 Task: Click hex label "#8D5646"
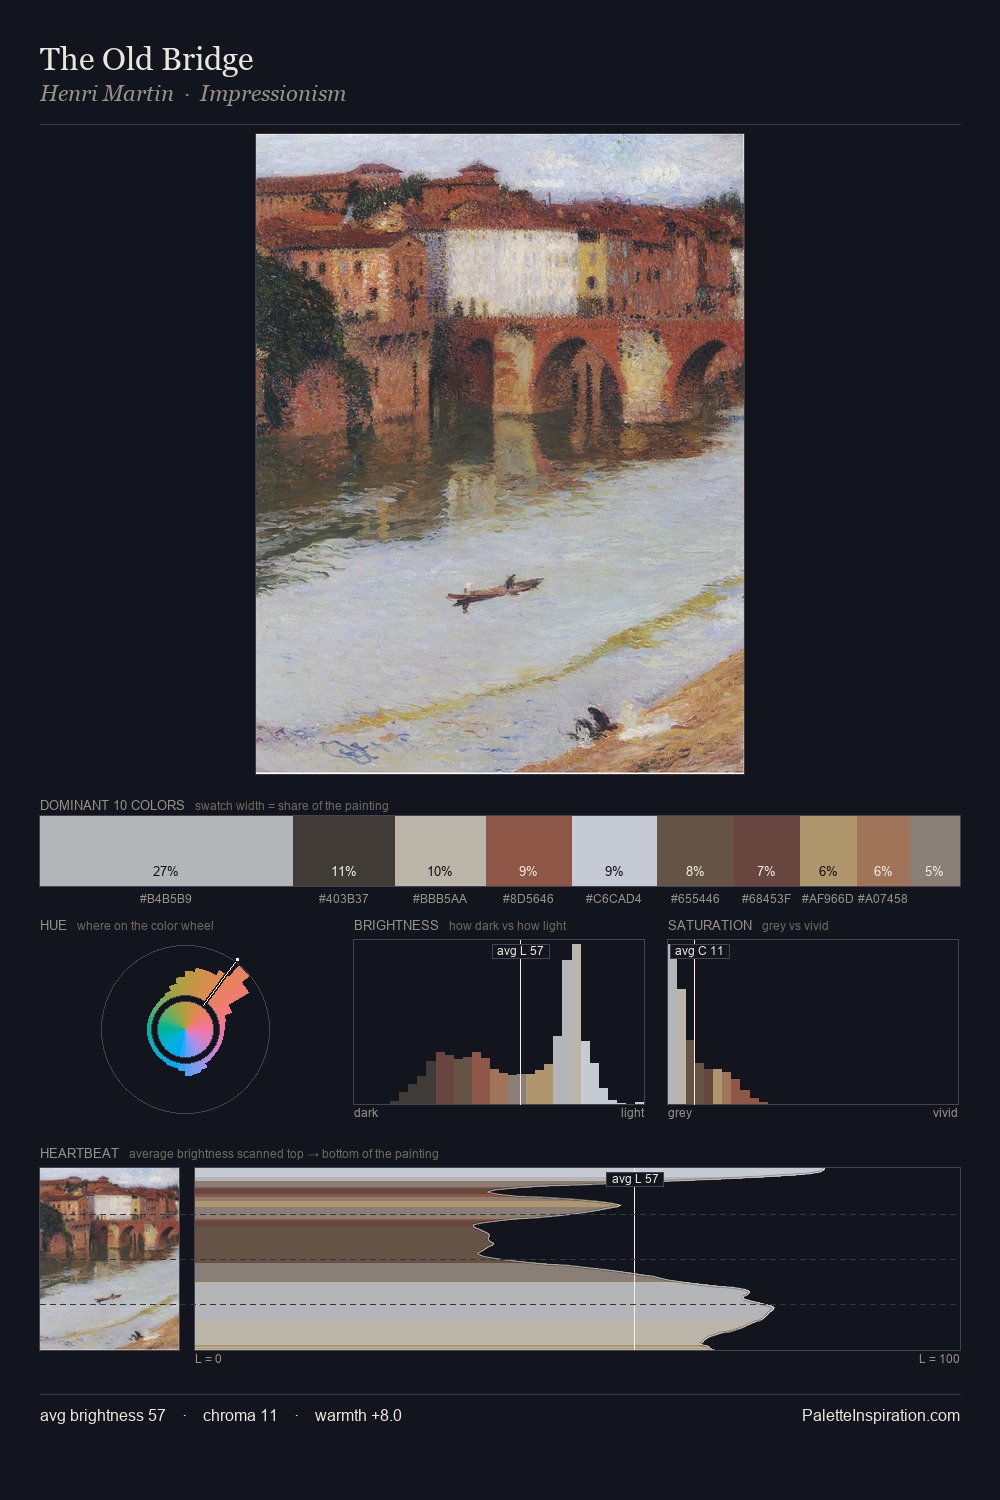[528, 899]
